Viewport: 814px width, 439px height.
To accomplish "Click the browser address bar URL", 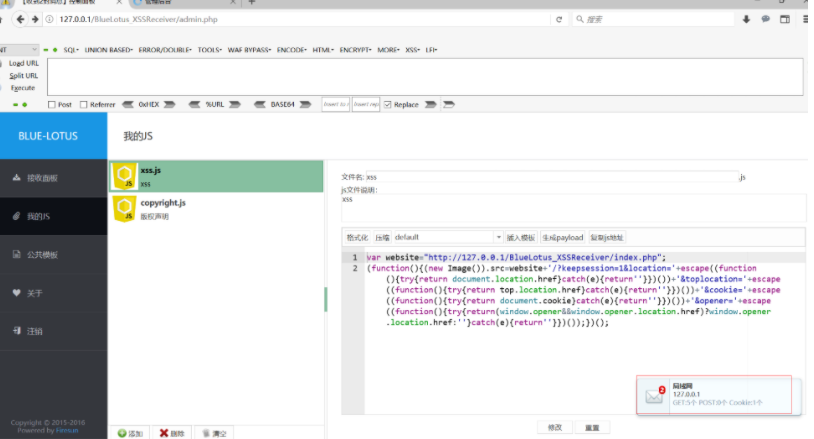I will [138, 19].
